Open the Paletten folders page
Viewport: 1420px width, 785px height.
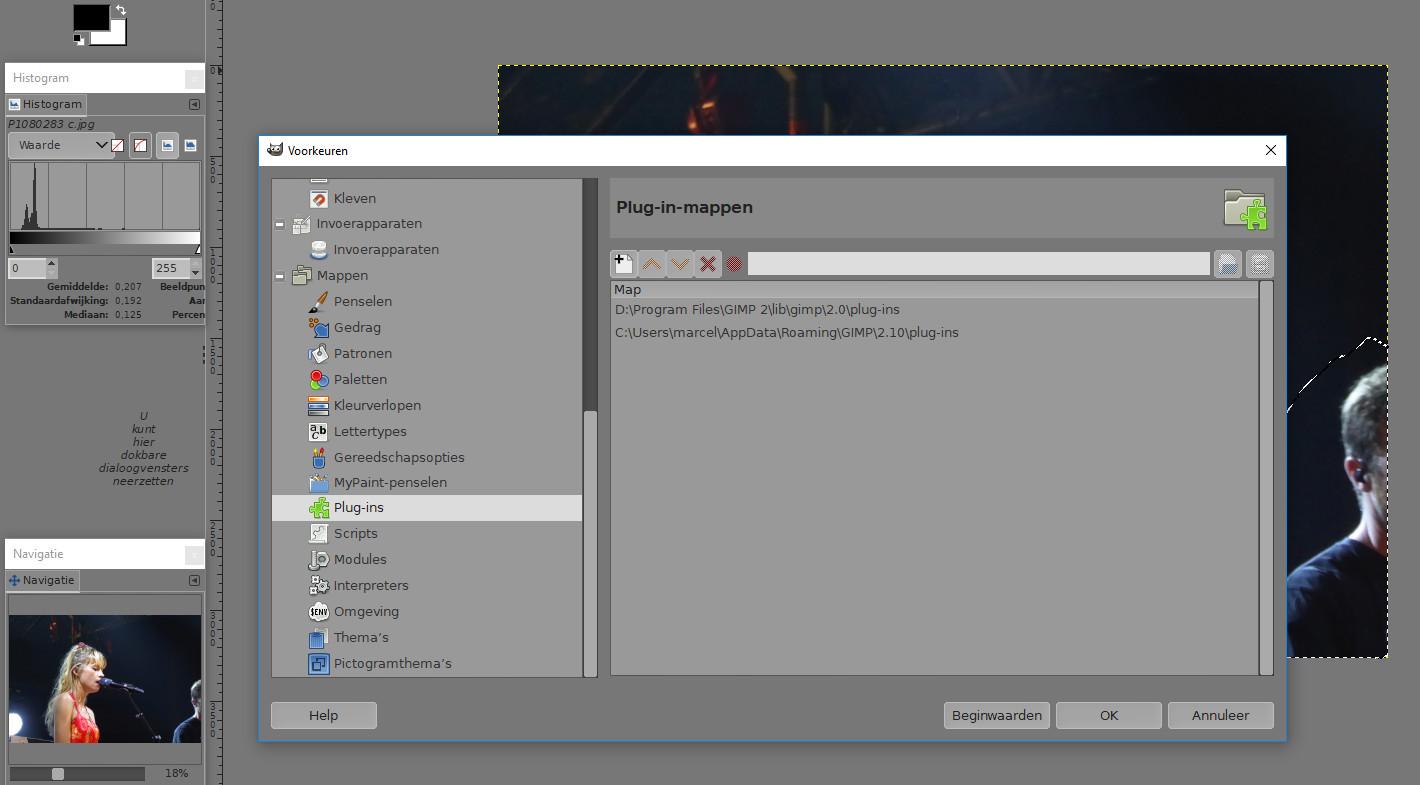click(360, 380)
